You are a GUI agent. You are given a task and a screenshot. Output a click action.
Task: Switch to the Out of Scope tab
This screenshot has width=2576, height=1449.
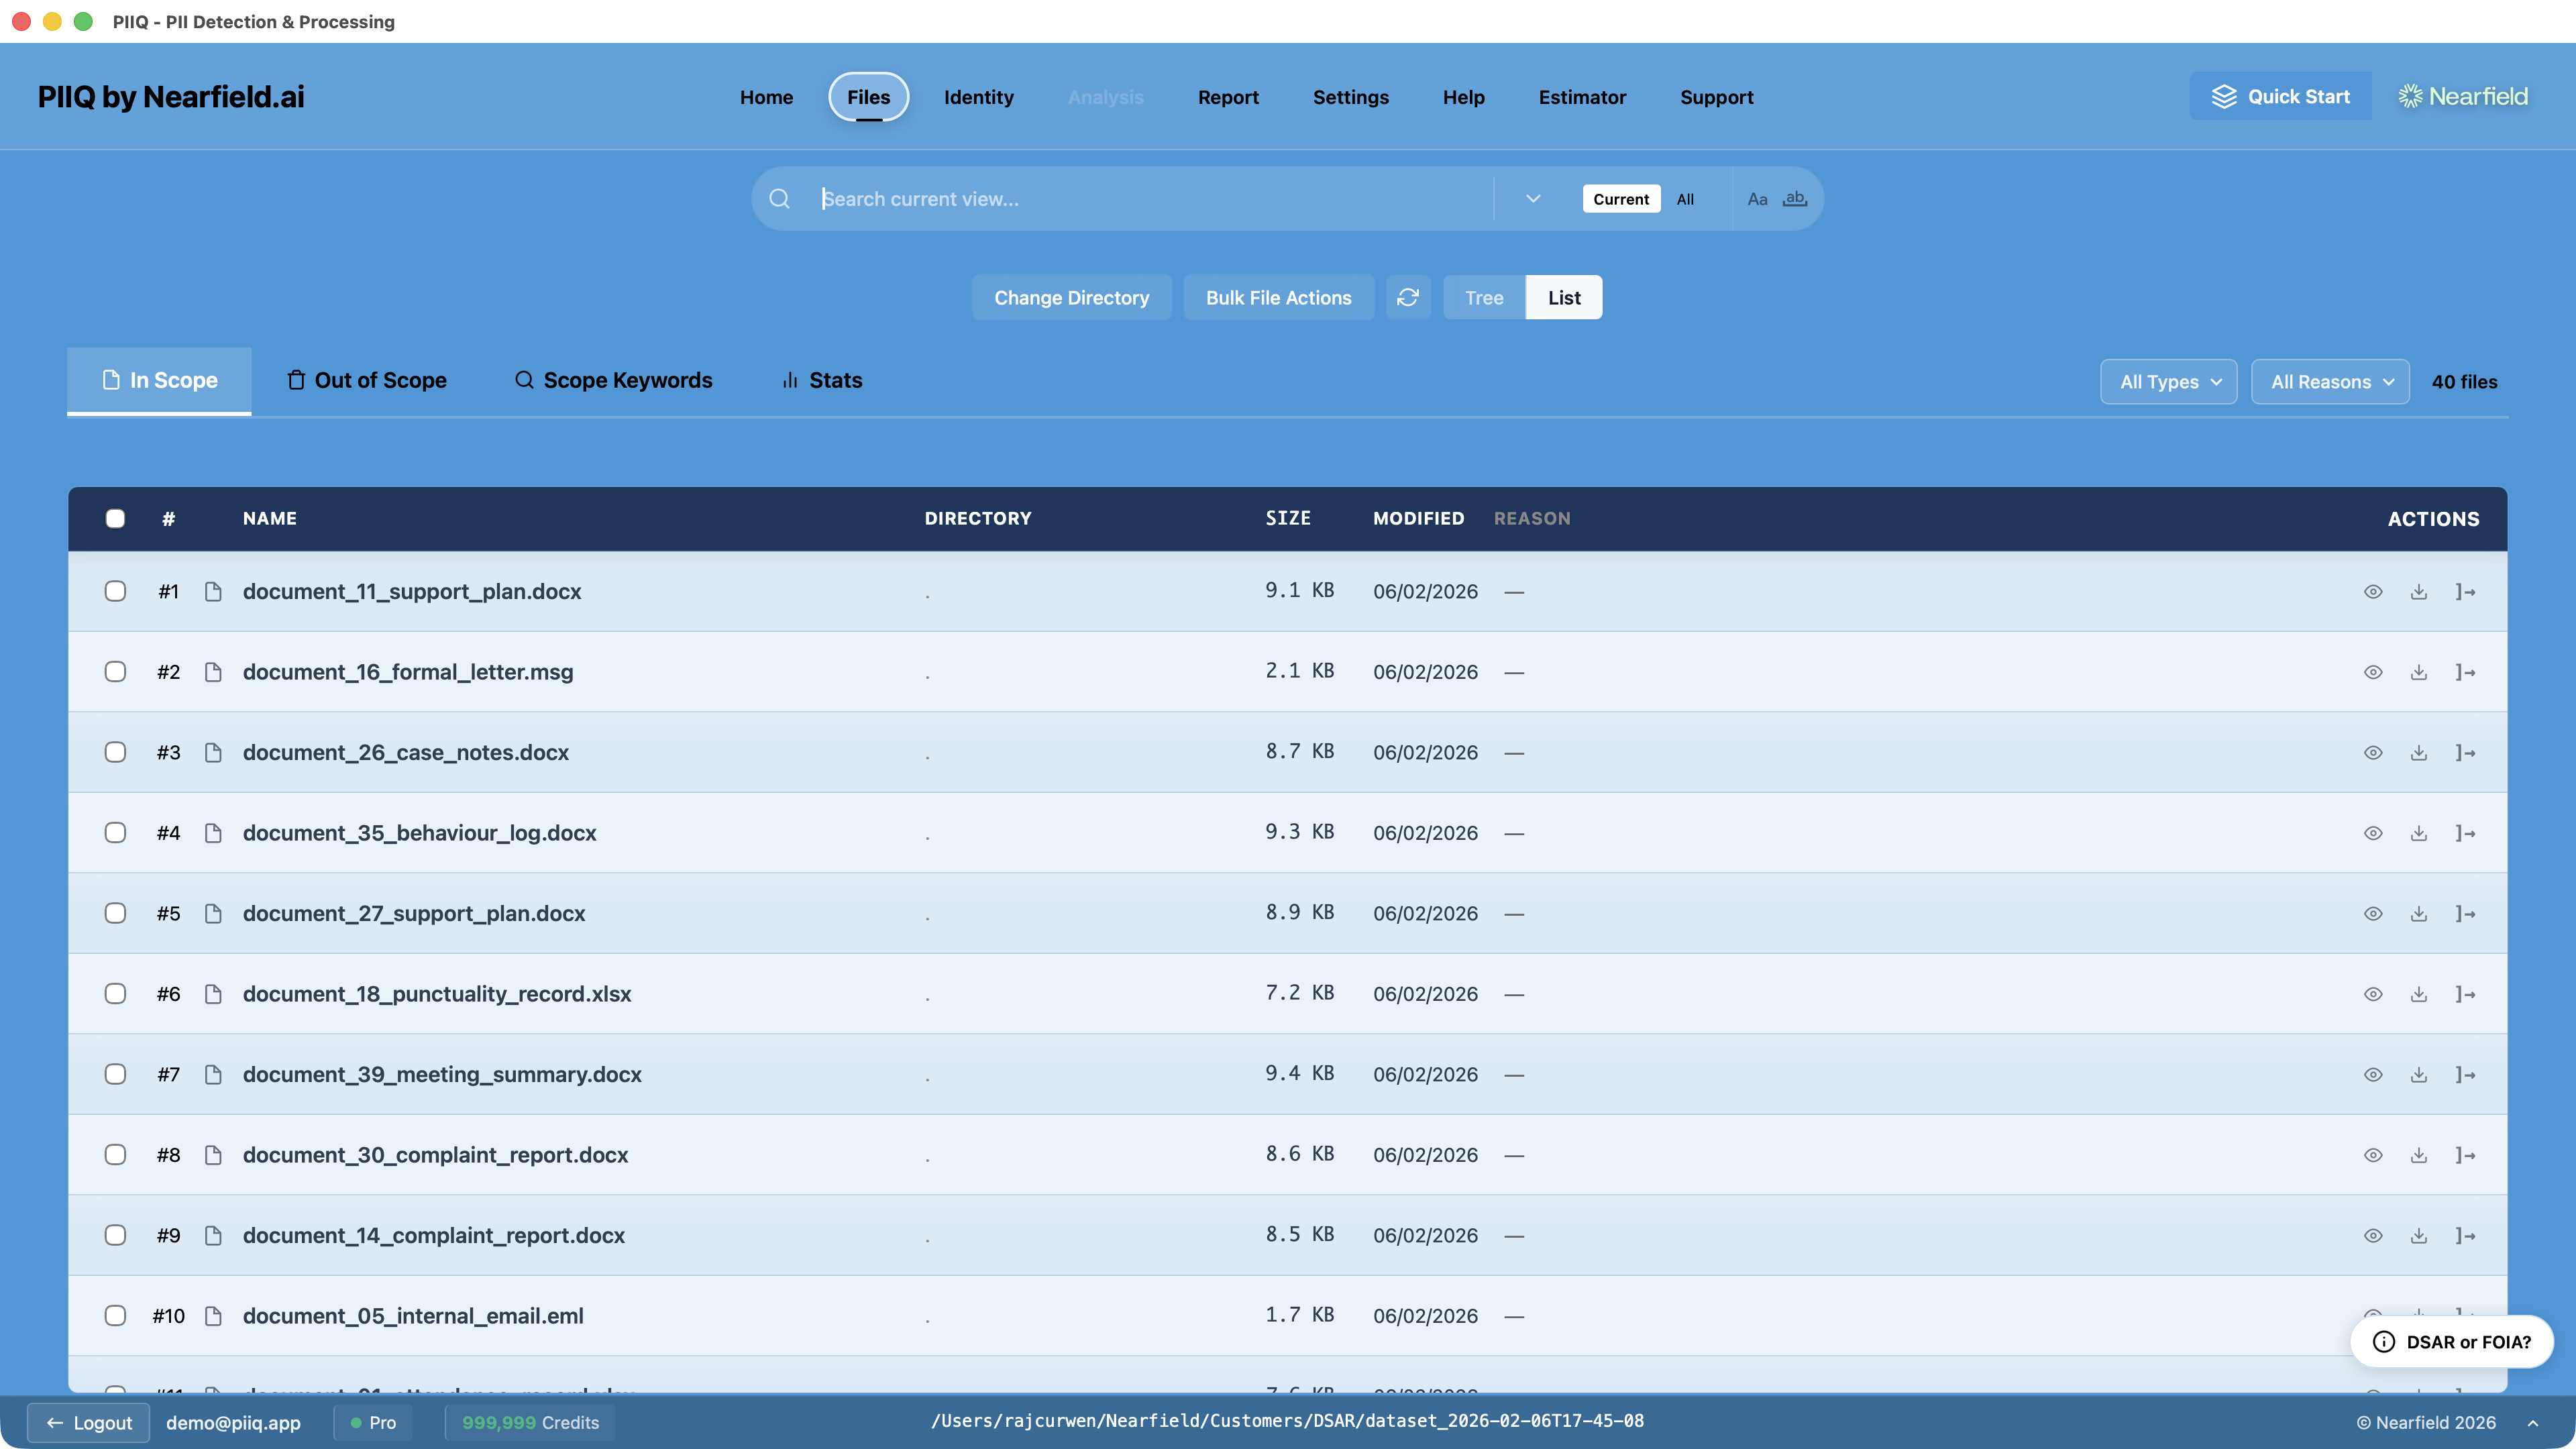click(366, 380)
